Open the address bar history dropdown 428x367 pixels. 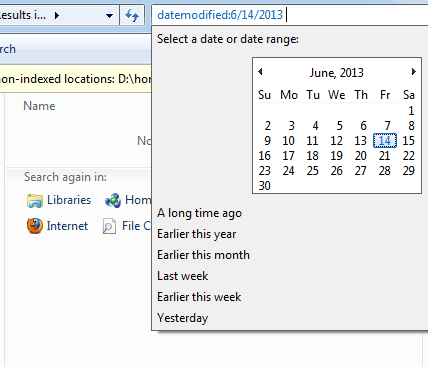pos(109,16)
